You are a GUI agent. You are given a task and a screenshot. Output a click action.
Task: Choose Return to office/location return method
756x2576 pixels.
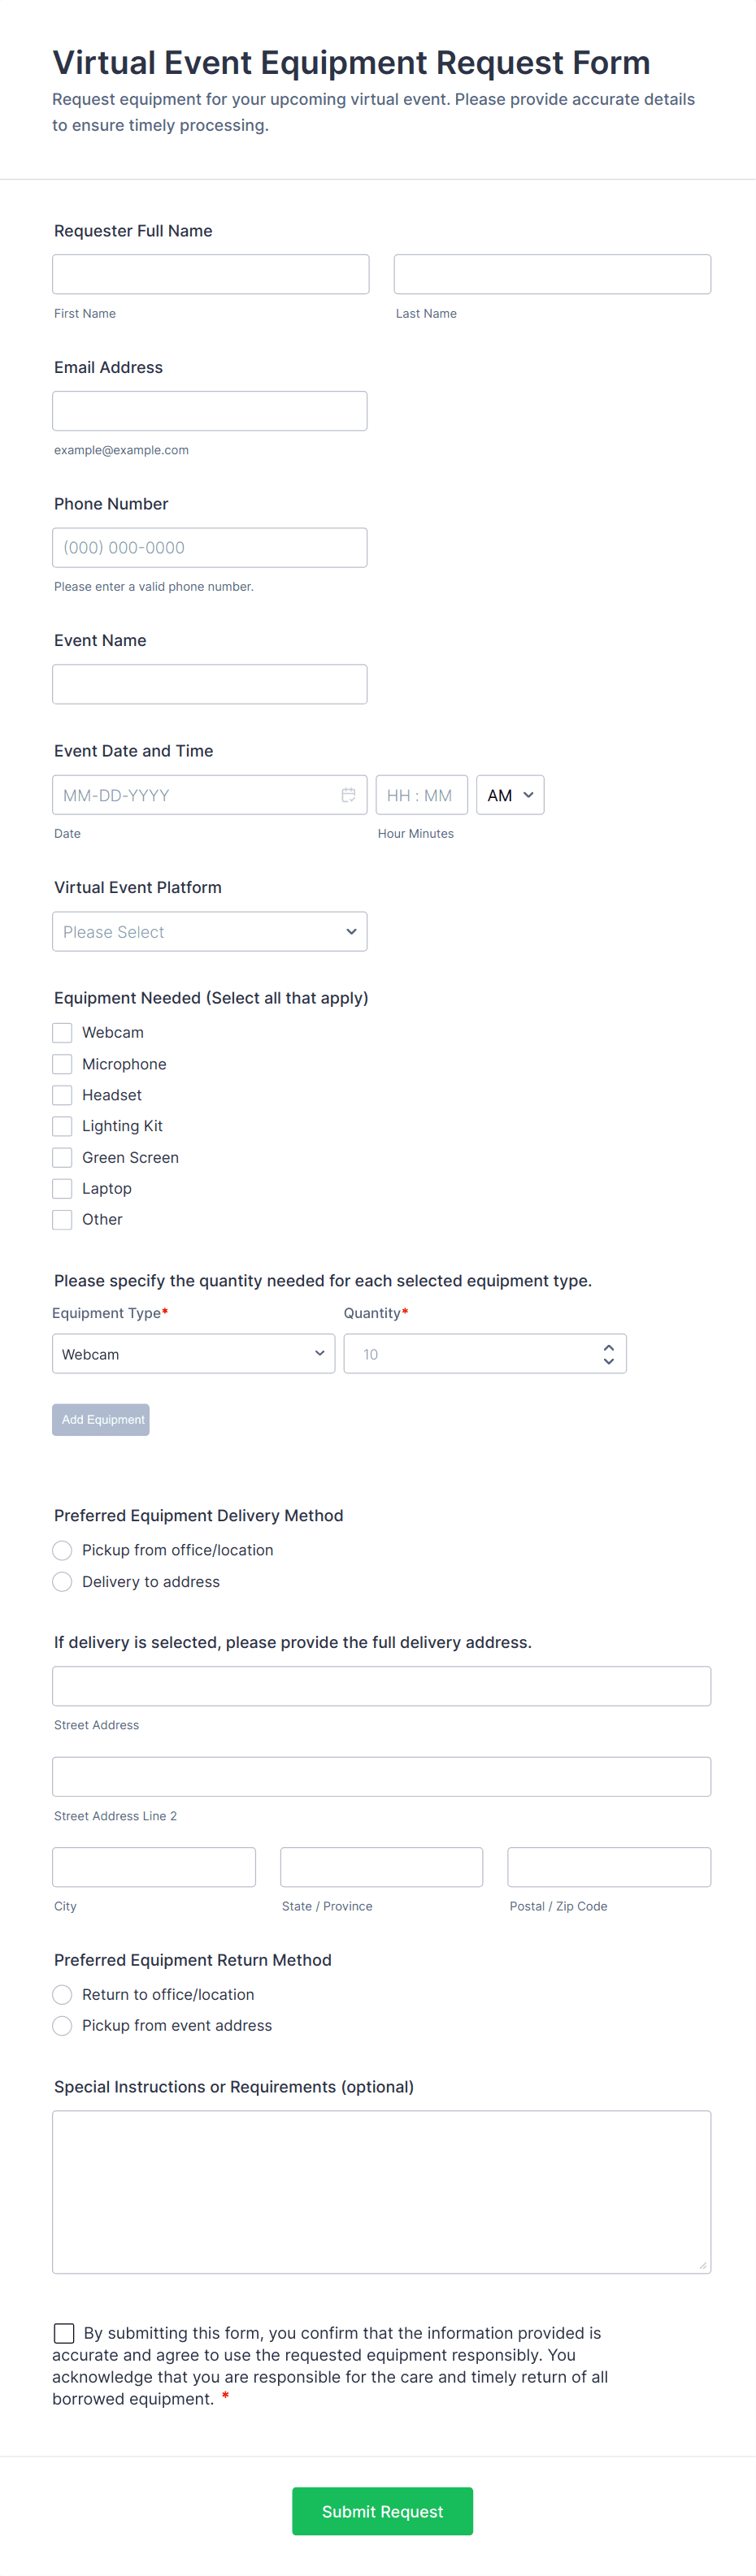coord(62,1994)
